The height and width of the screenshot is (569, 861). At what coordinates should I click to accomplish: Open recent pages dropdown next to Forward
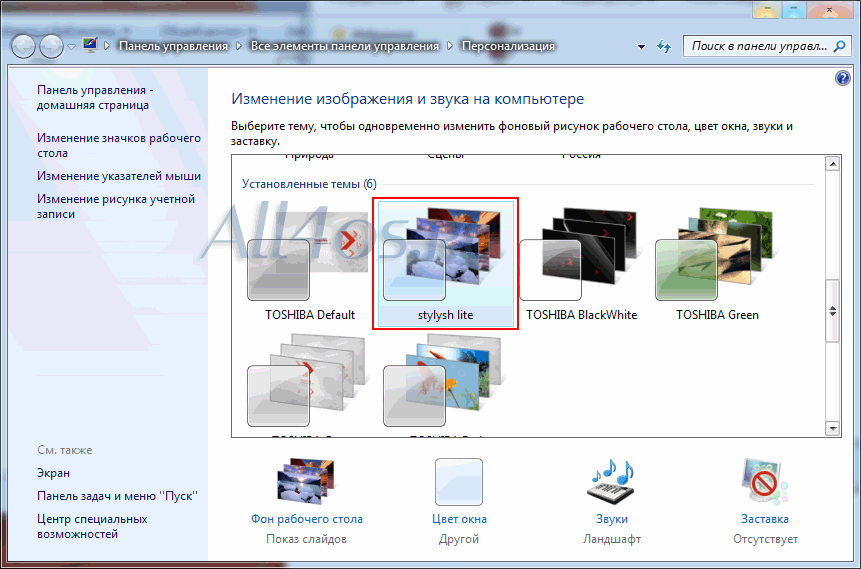click(71, 47)
